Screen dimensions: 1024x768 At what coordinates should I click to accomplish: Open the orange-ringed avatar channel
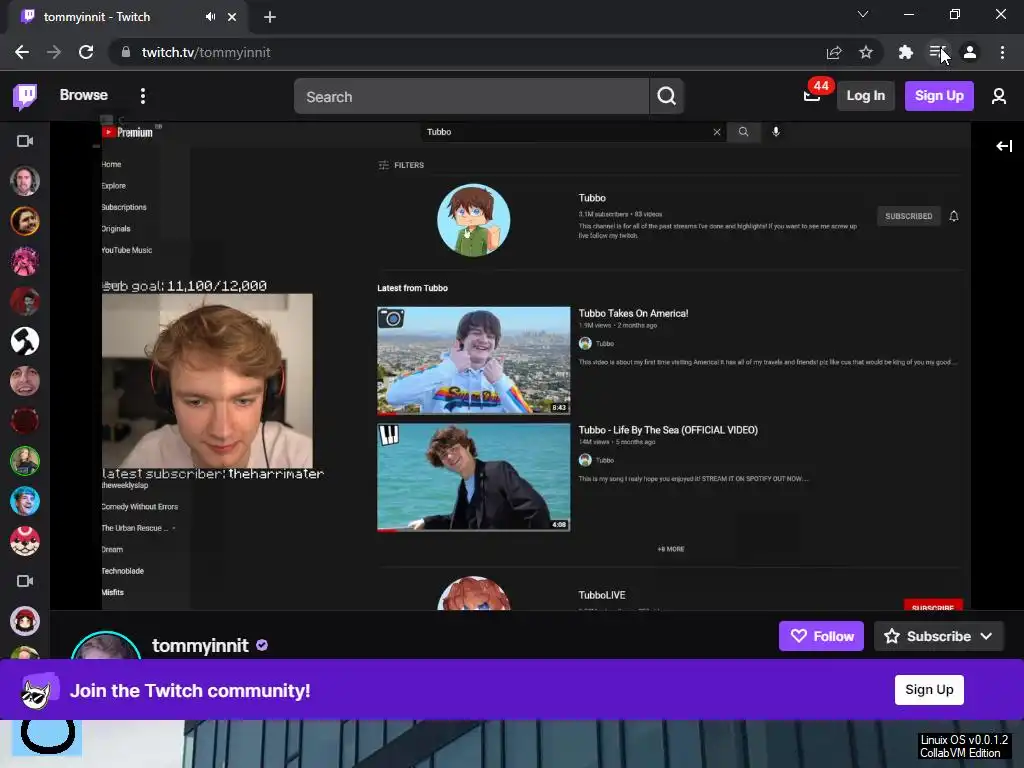(x=25, y=221)
